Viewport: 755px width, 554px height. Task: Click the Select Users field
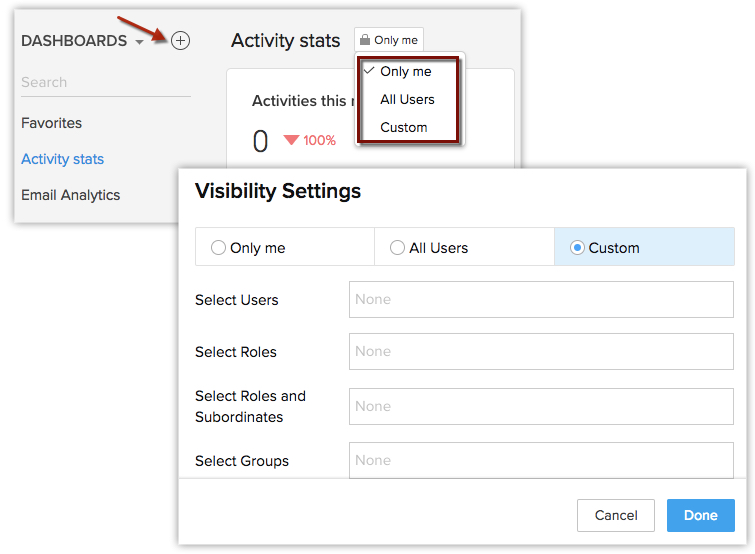[541, 299]
